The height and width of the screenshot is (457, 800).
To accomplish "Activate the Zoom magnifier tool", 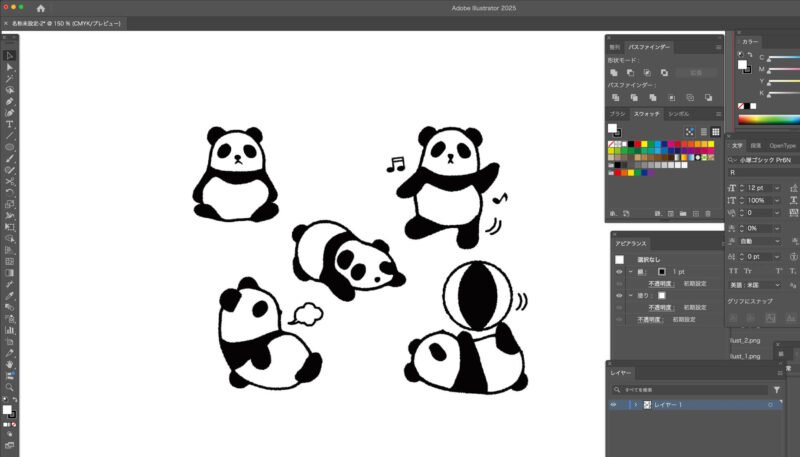I will tap(9, 387).
